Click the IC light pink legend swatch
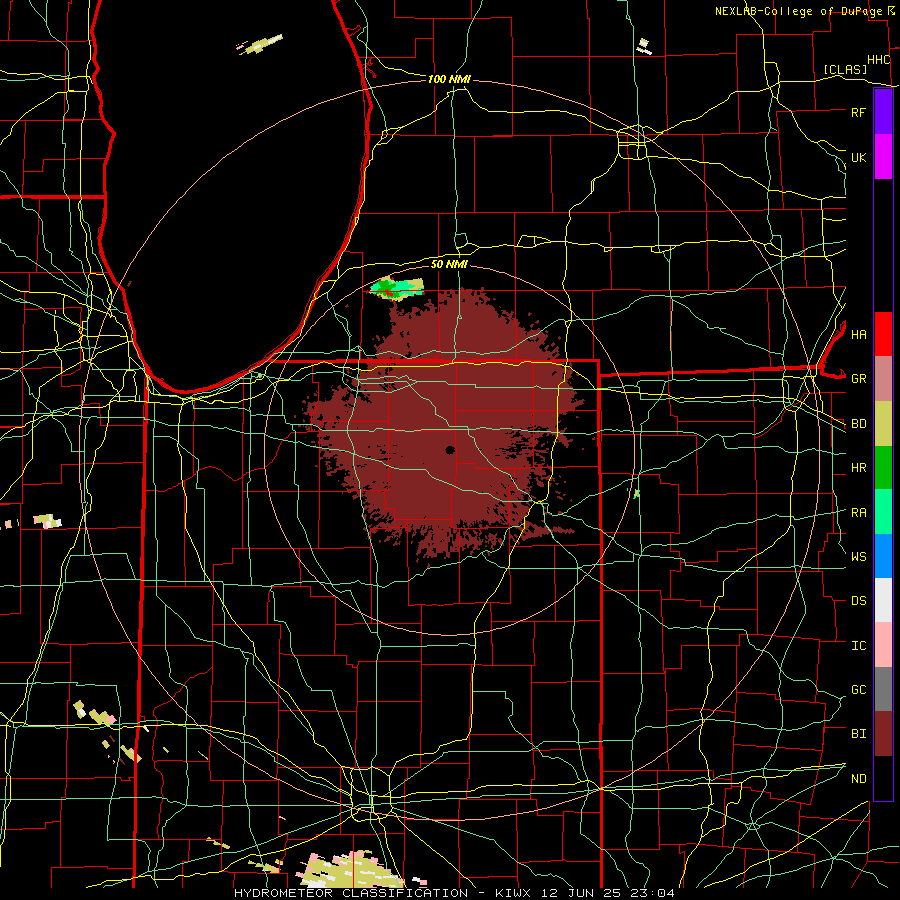This screenshot has height=900, width=900. tap(883, 645)
